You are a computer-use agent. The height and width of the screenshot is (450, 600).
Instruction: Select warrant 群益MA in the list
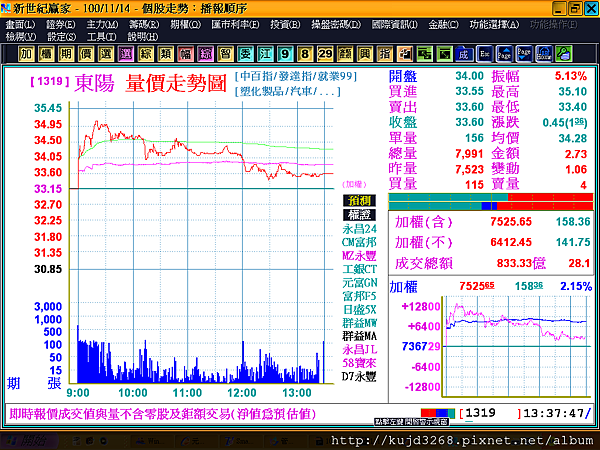(359, 336)
